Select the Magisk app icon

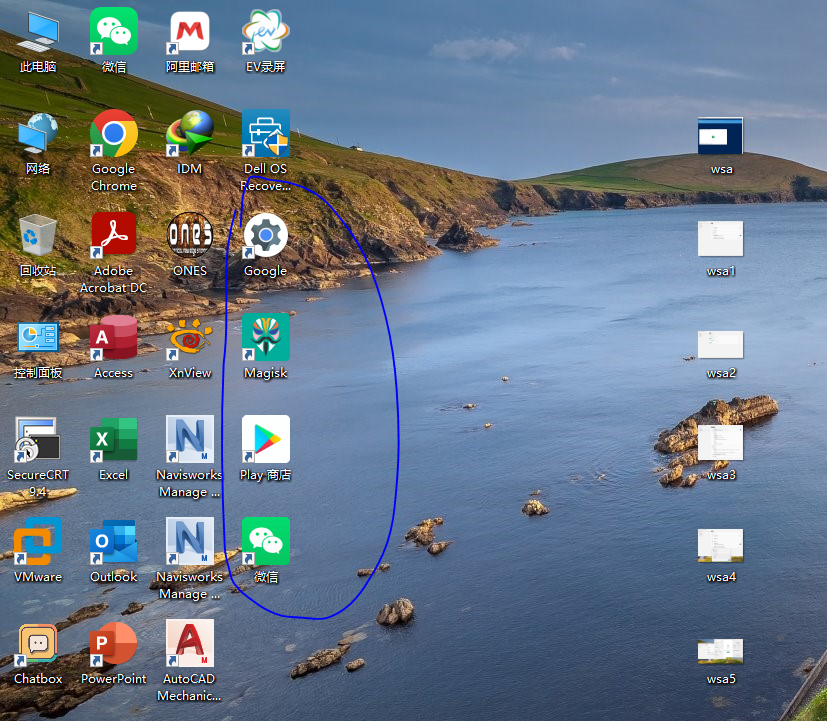265,339
